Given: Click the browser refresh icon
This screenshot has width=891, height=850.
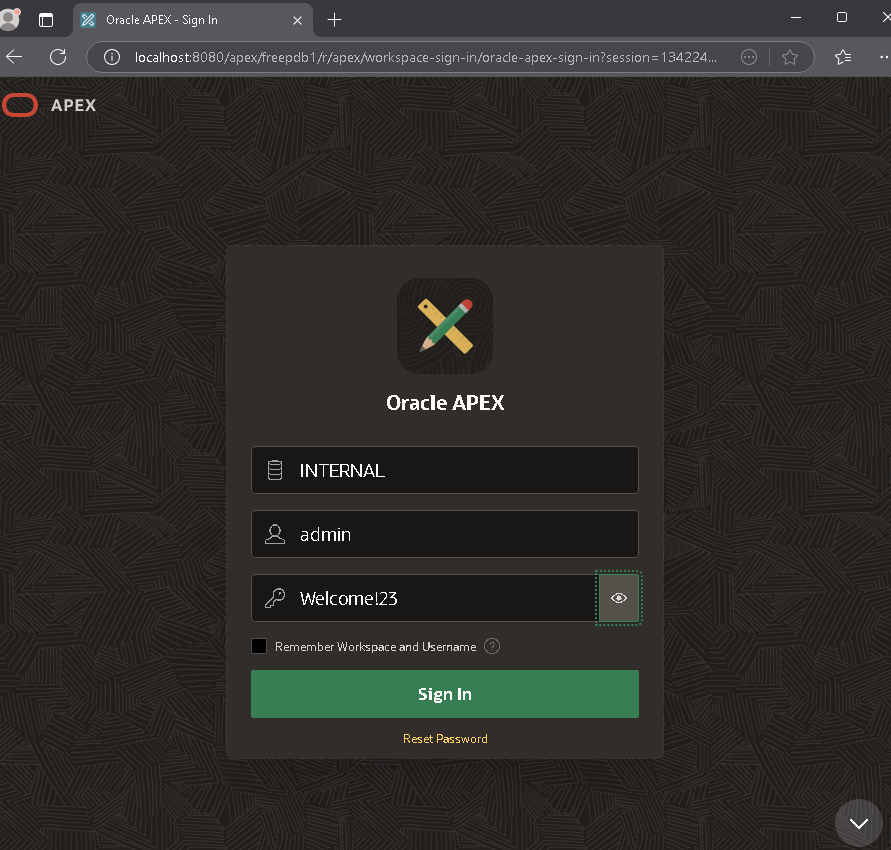Looking at the screenshot, I should click(58, 57).
